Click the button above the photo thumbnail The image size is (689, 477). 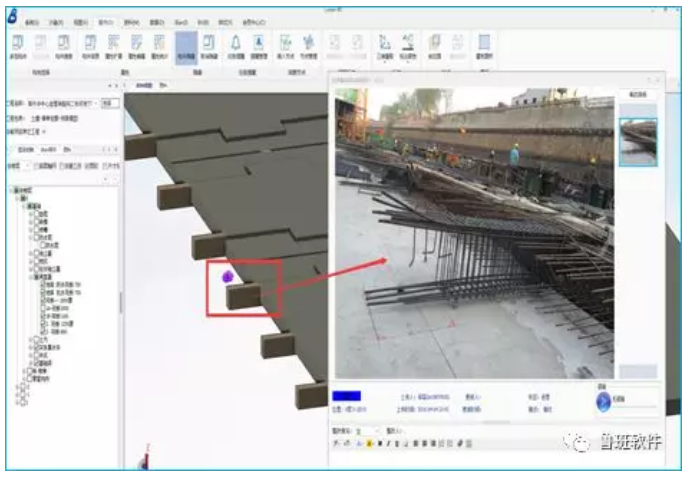tap(638, 94)
